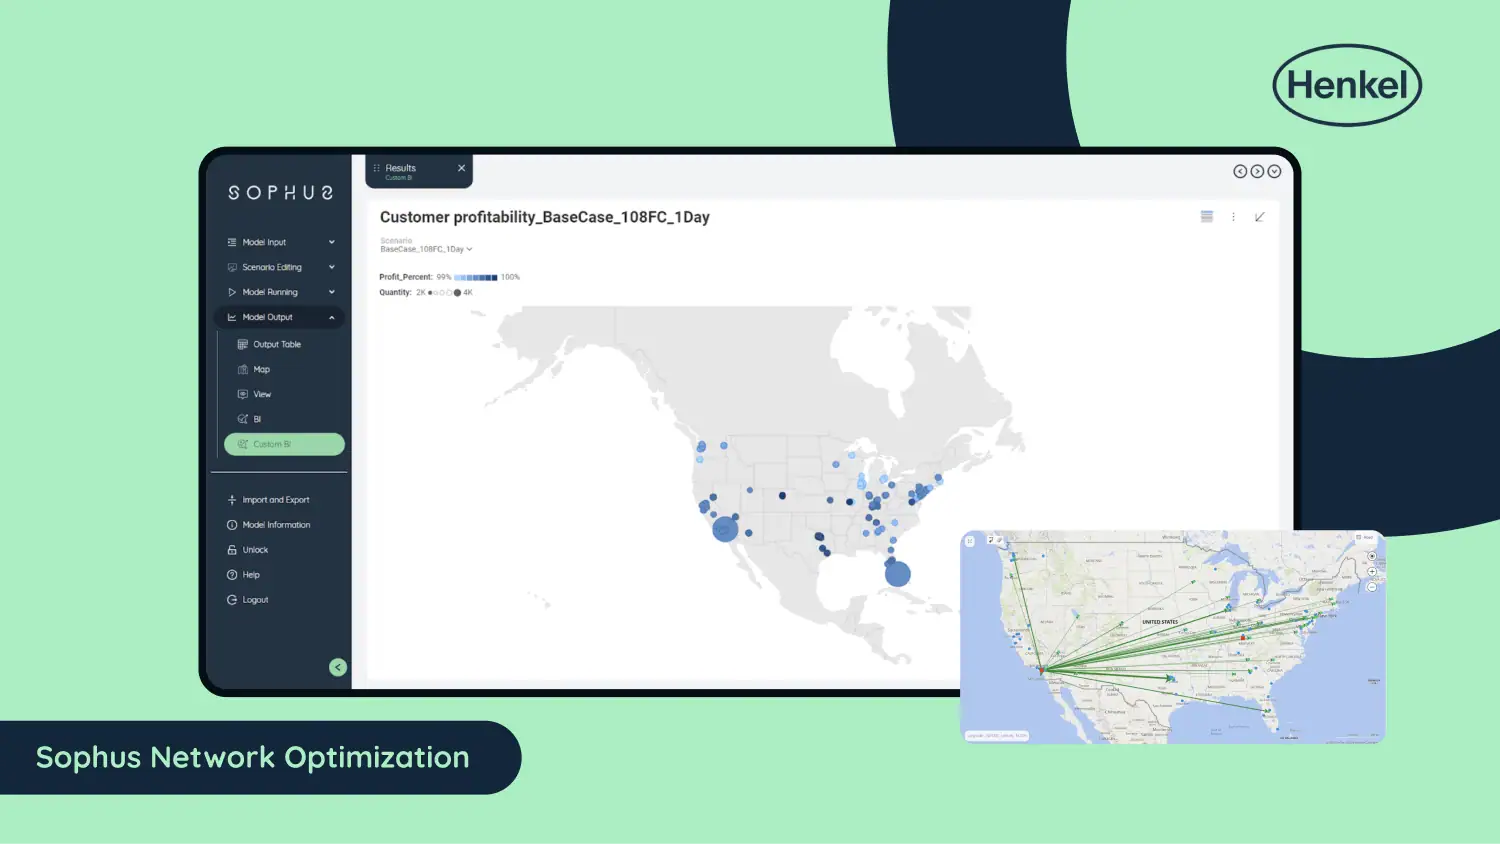Click the locate-me target on route map
The height and width of the screenshot is (844, 1500).
click(1372, 556)
